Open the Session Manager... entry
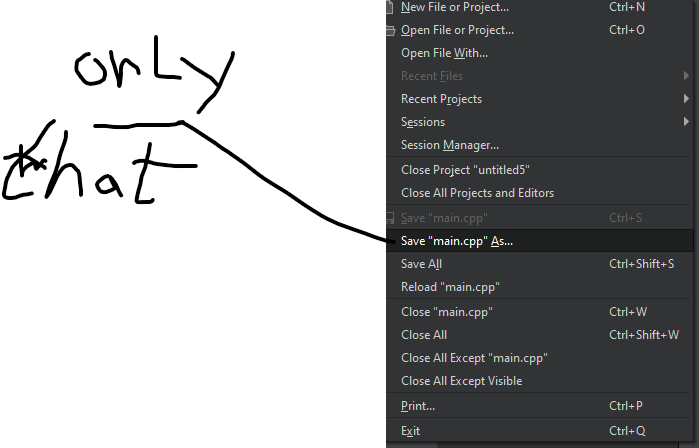Image resolution: width=699 pixels, height=448 pixels. click(449, 145)
